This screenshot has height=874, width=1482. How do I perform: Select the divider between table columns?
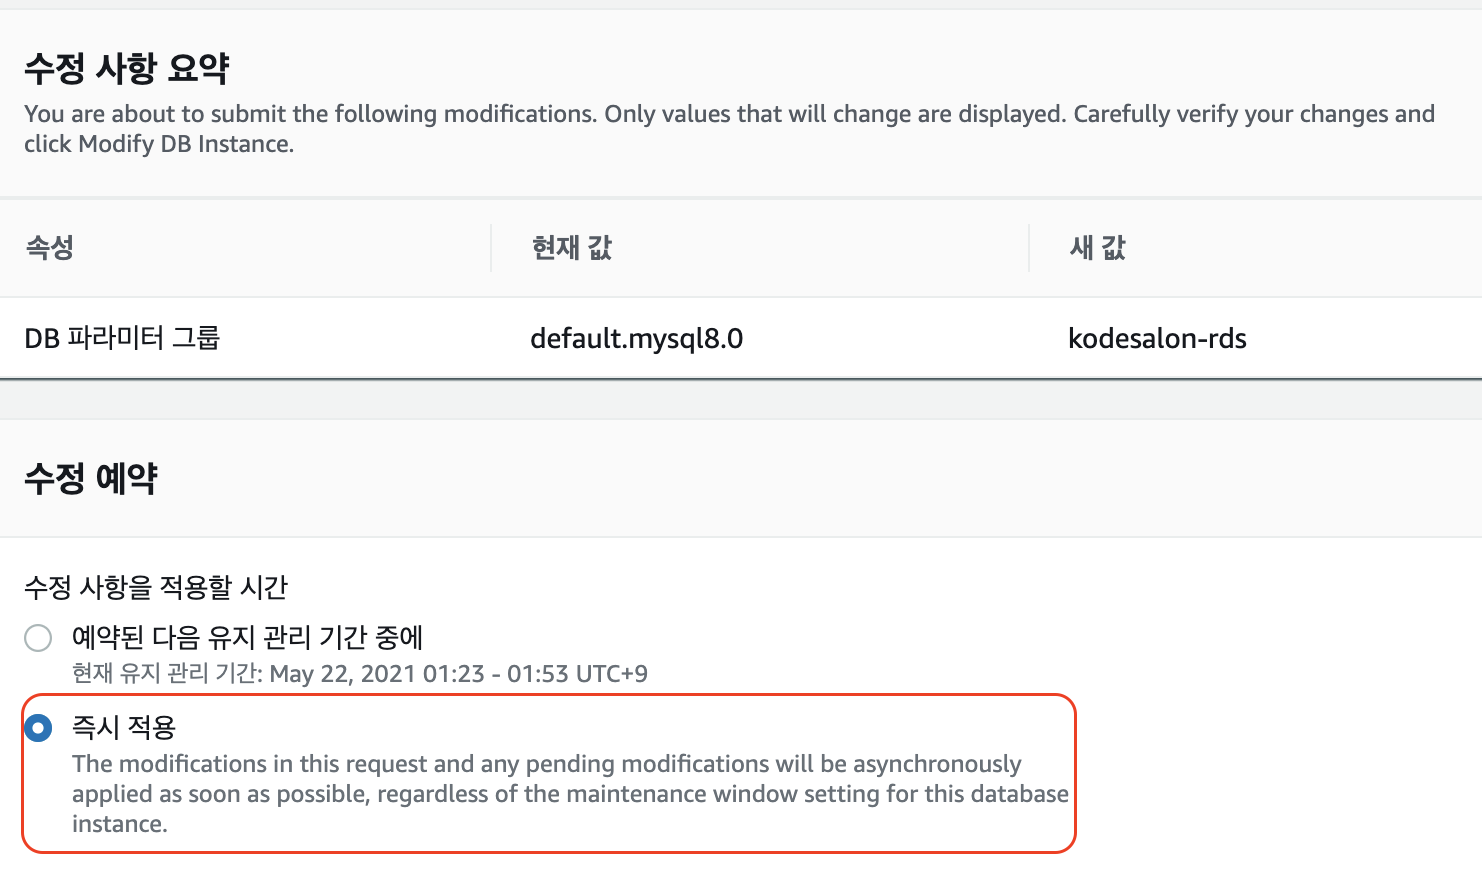(x=490, y=248)
